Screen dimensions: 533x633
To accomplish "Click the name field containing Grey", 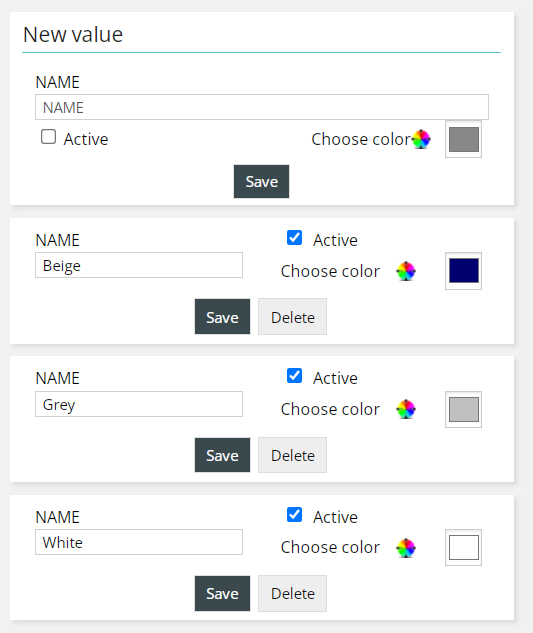I will tap(139, 404).
